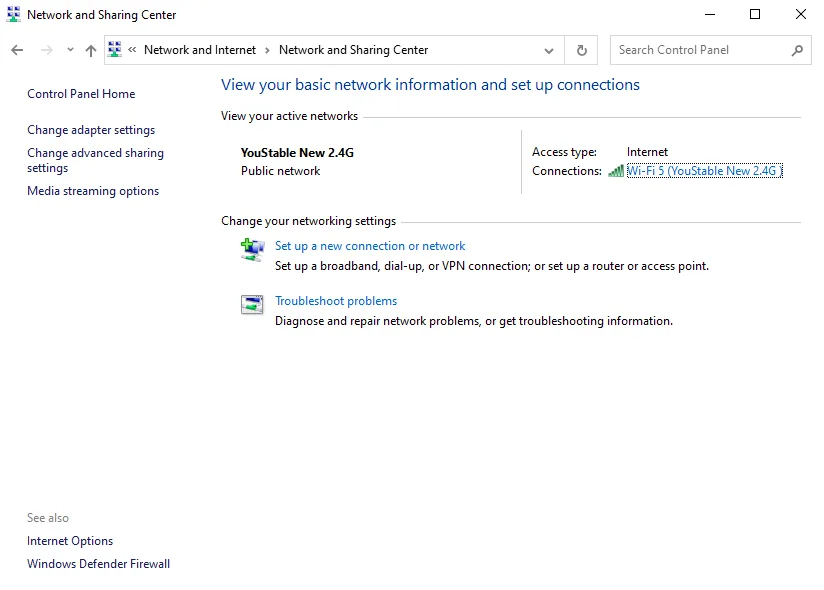Click the Troubleshoot problems icon
Screen dimensions: 824x590
pos(252,304)
